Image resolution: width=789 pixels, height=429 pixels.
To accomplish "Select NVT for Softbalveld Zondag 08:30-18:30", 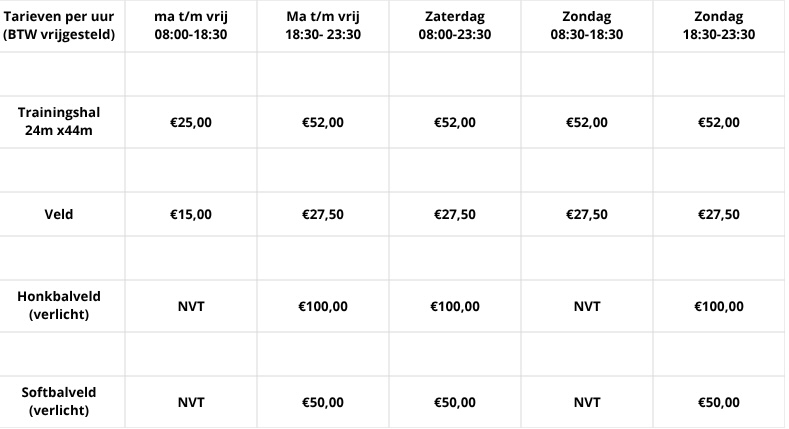I will pos(587,402).
